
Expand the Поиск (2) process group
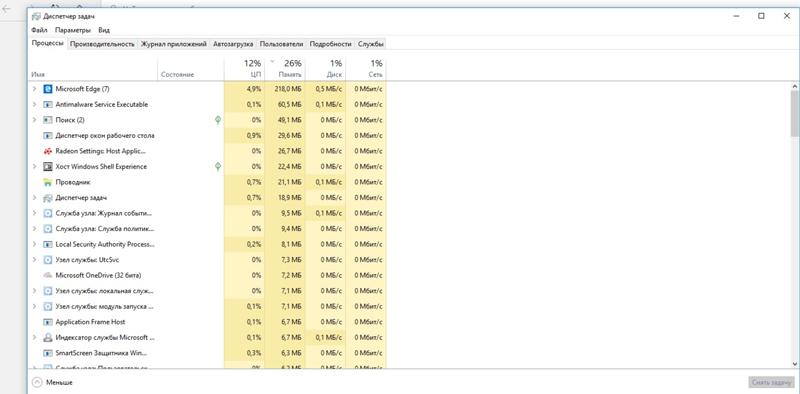[34, 120]
